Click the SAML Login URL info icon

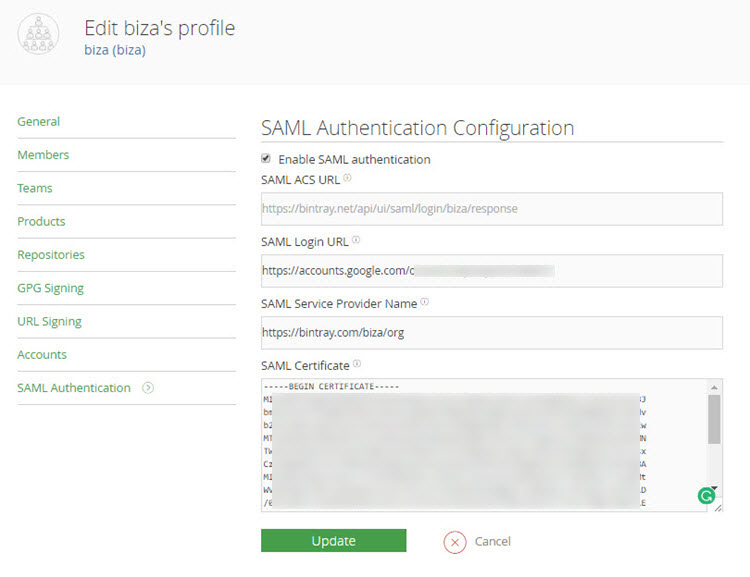356,240
